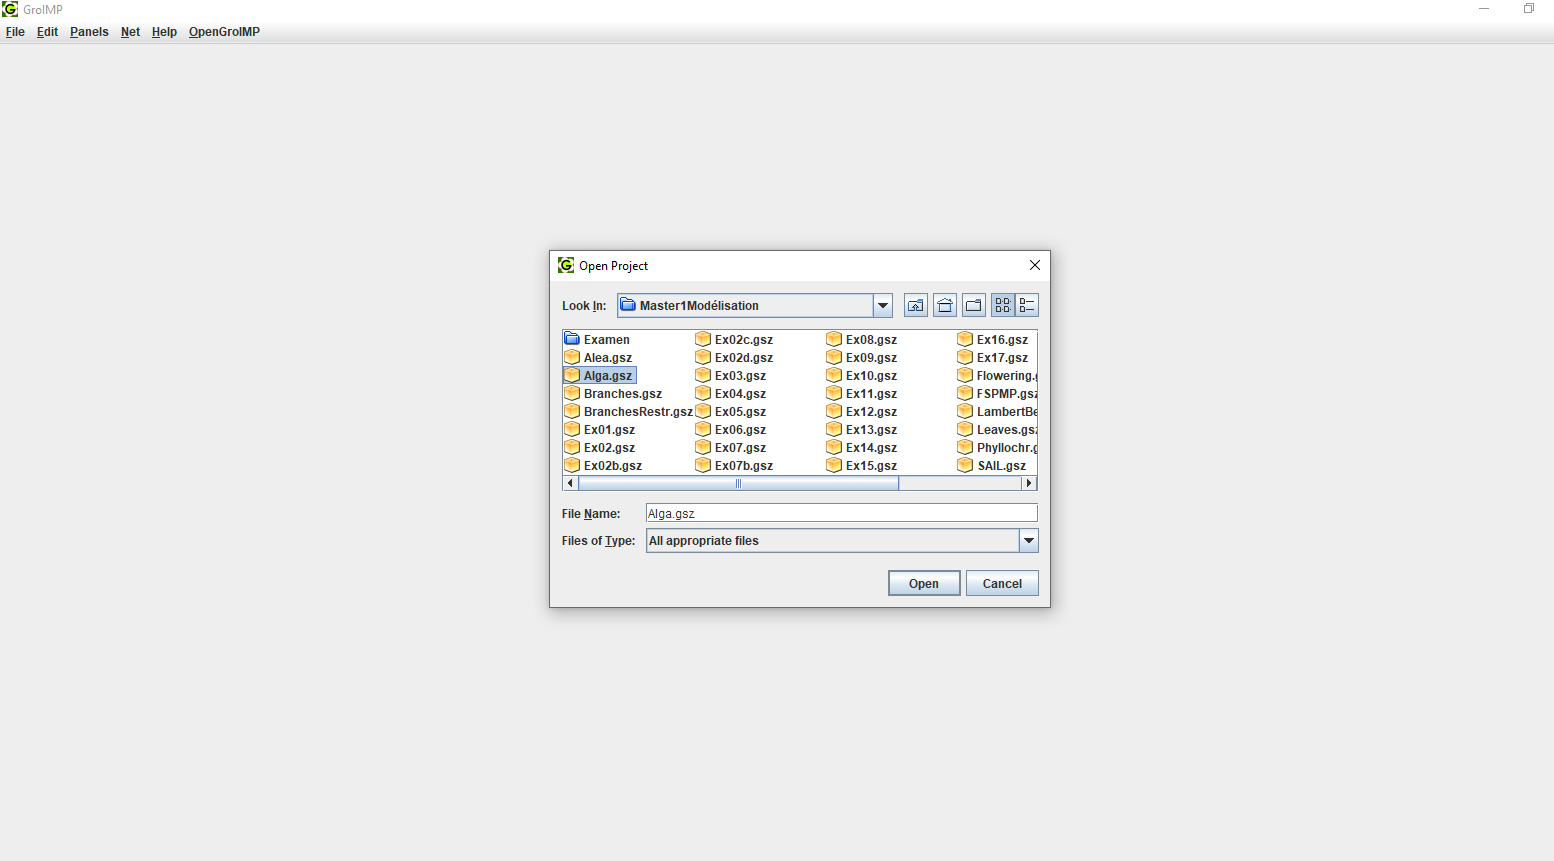Click the File Name text field

click(840, 514)
